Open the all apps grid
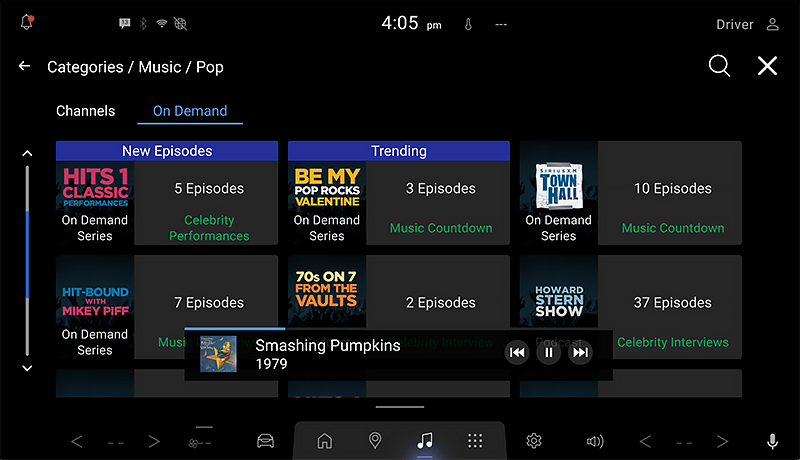Screen dimensions: 800x460 [475, 441]
